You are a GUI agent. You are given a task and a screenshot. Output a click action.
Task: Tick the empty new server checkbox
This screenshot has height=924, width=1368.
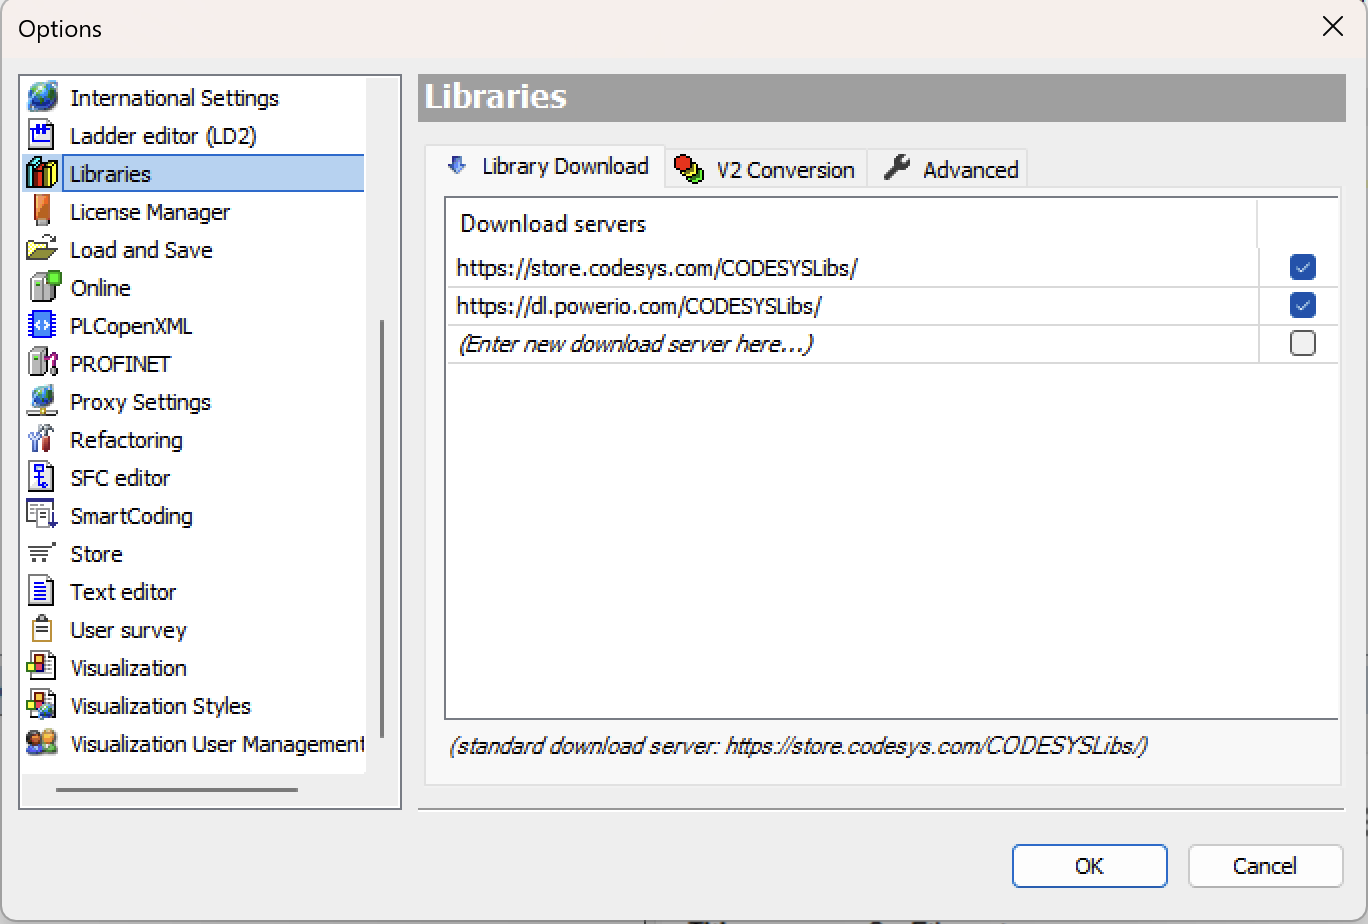(x=1302, y=344)
